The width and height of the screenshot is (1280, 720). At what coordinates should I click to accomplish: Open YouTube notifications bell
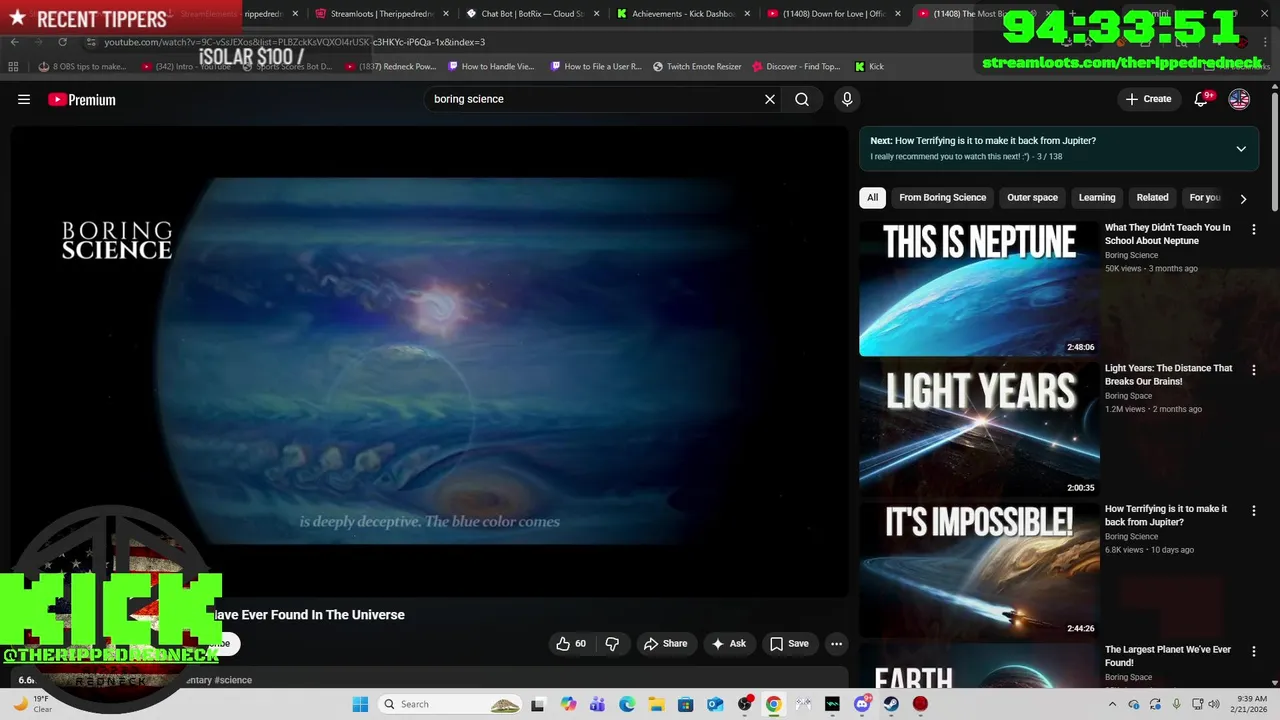pyautogui.click(x=1202, y=99)
